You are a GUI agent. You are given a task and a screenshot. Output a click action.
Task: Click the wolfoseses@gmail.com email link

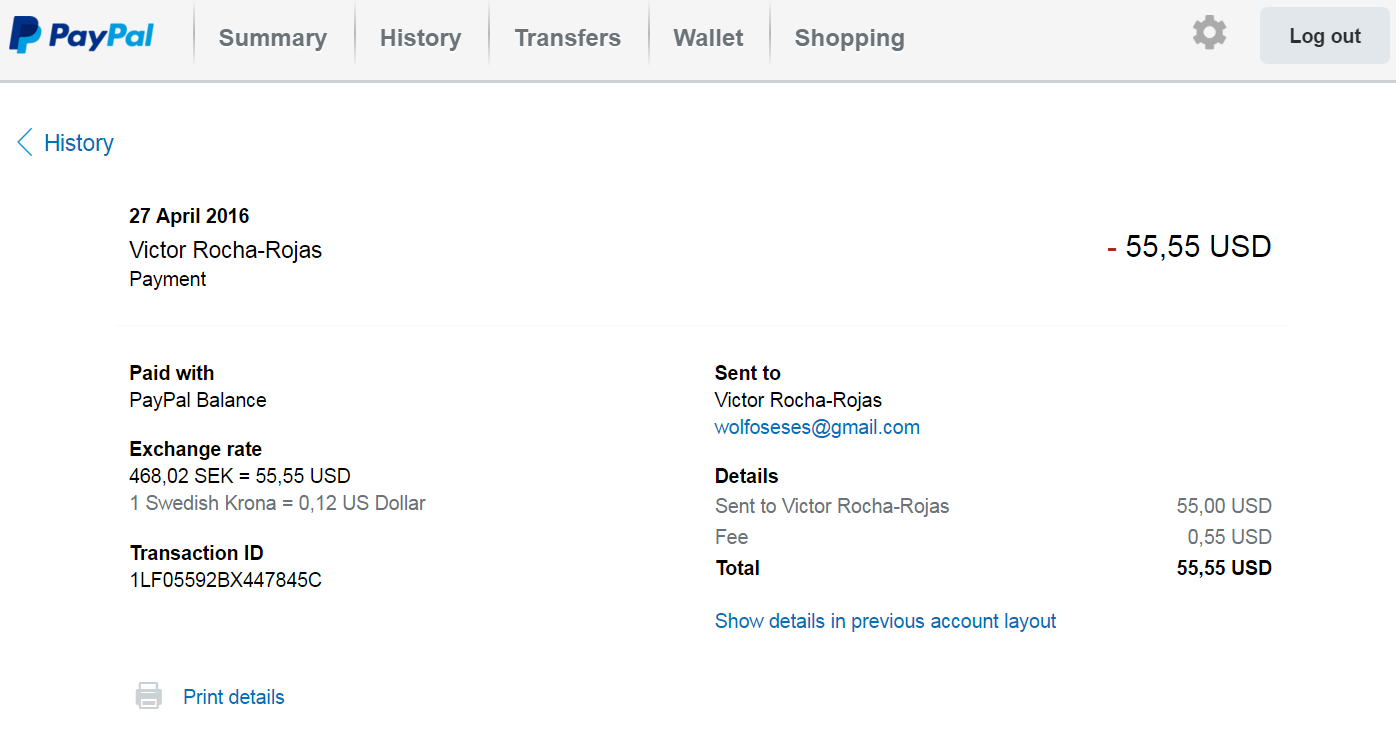(x=817, y=427)
